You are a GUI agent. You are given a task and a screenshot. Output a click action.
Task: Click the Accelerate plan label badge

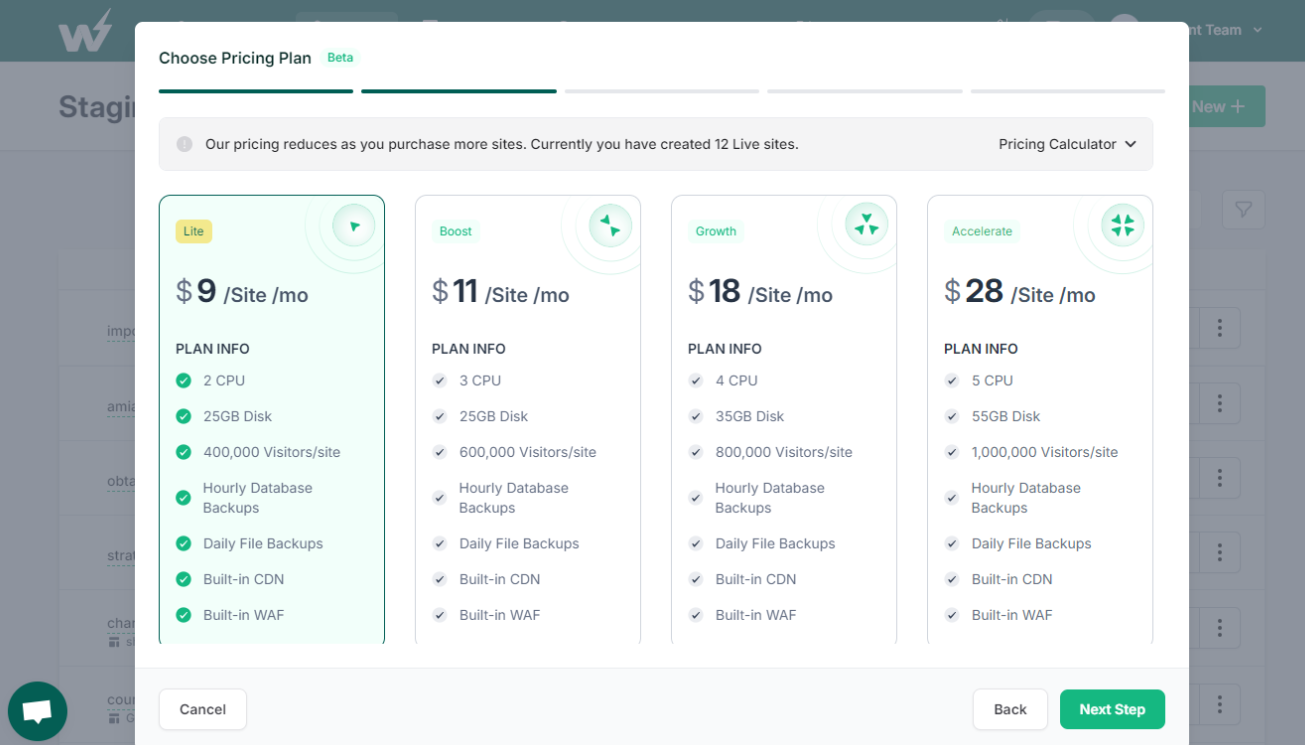(x=982, y=231)
